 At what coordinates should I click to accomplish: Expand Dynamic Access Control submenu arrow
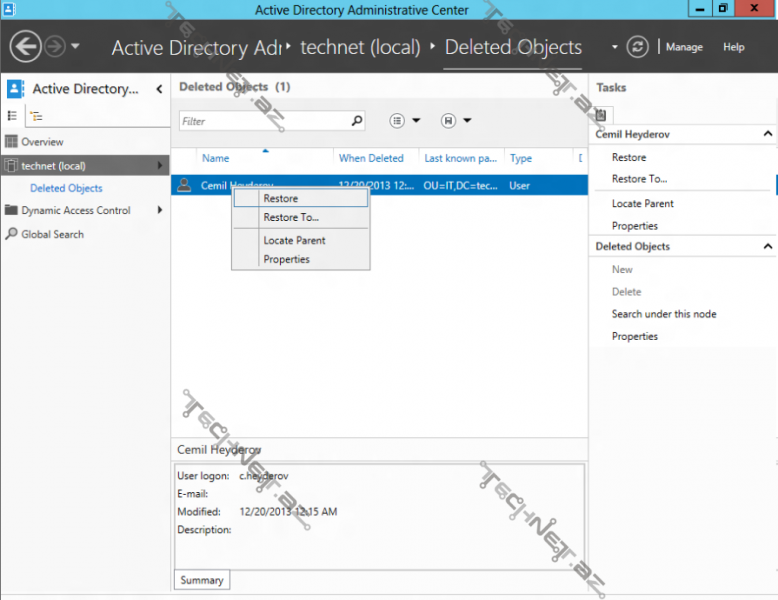click(x=160, y=210)
